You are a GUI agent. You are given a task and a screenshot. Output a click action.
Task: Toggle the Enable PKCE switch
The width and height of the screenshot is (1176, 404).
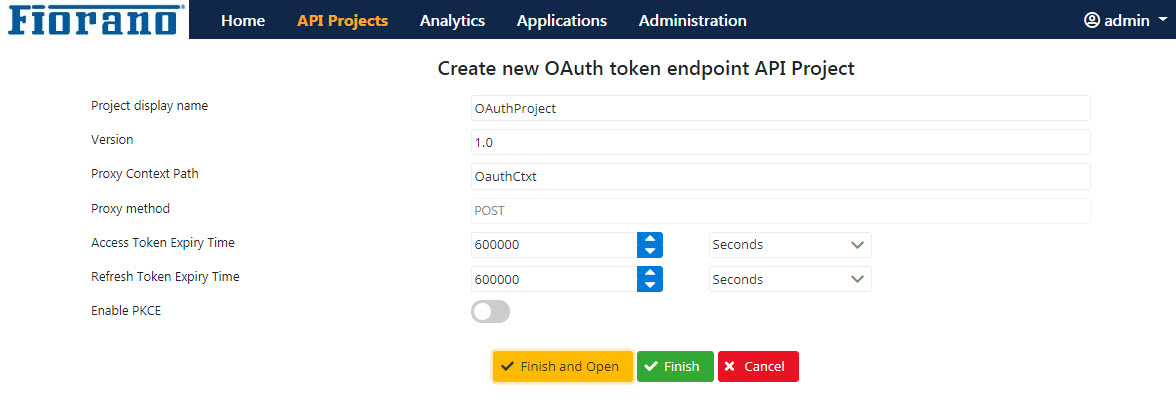click(x=490, y=312)
